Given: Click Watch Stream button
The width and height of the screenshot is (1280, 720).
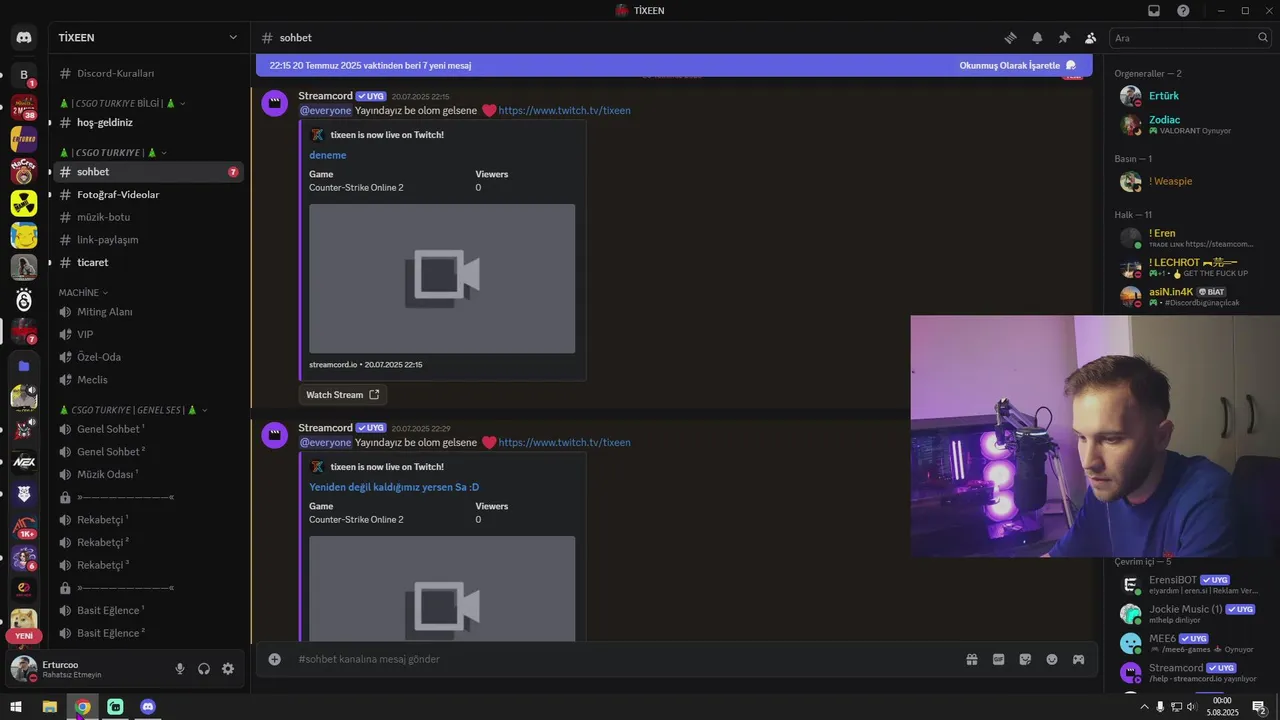Looking at the screenshot, I should tap(342, 395).
